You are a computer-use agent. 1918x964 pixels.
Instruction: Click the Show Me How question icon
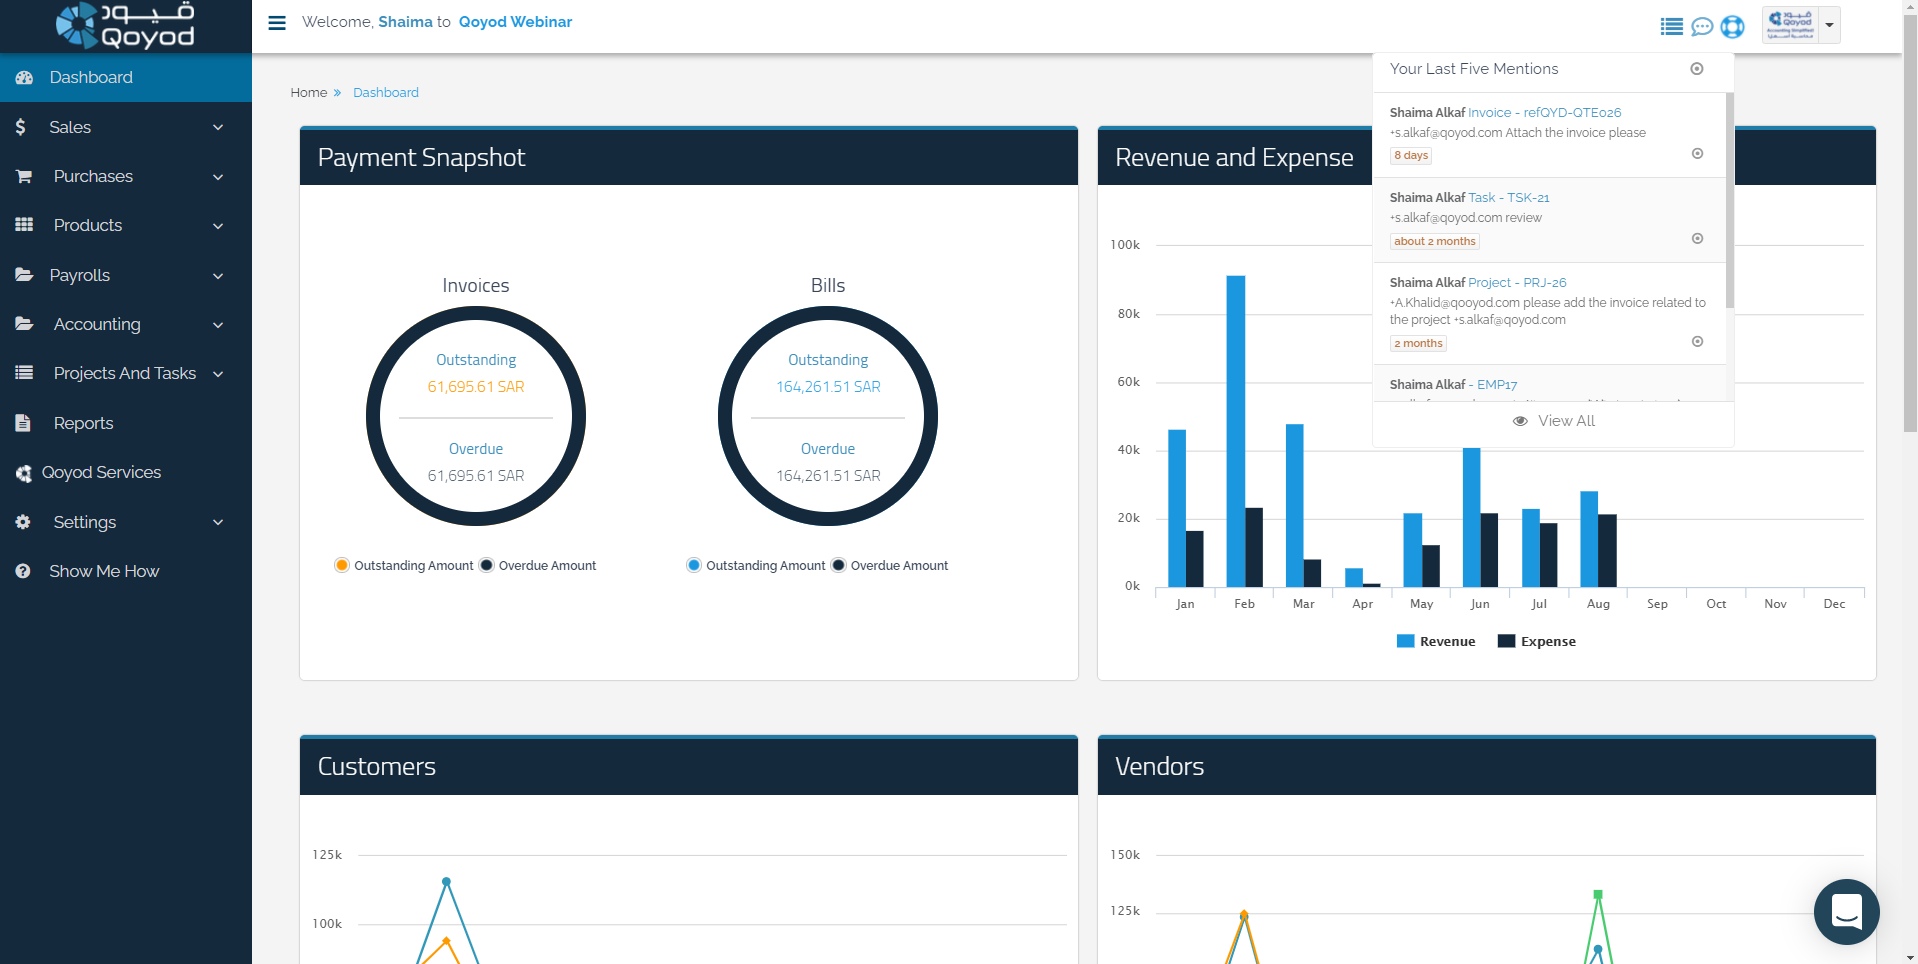point(23,571)
